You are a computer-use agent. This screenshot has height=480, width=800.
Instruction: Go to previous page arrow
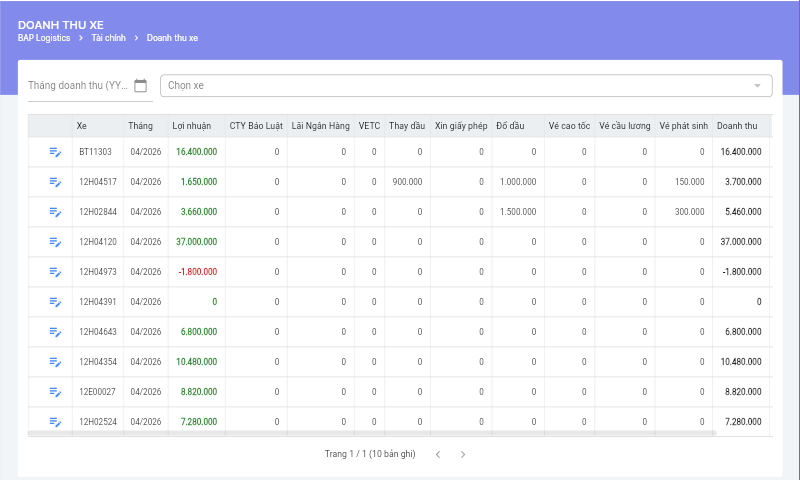pyautogui.click(x=438, y=454)
